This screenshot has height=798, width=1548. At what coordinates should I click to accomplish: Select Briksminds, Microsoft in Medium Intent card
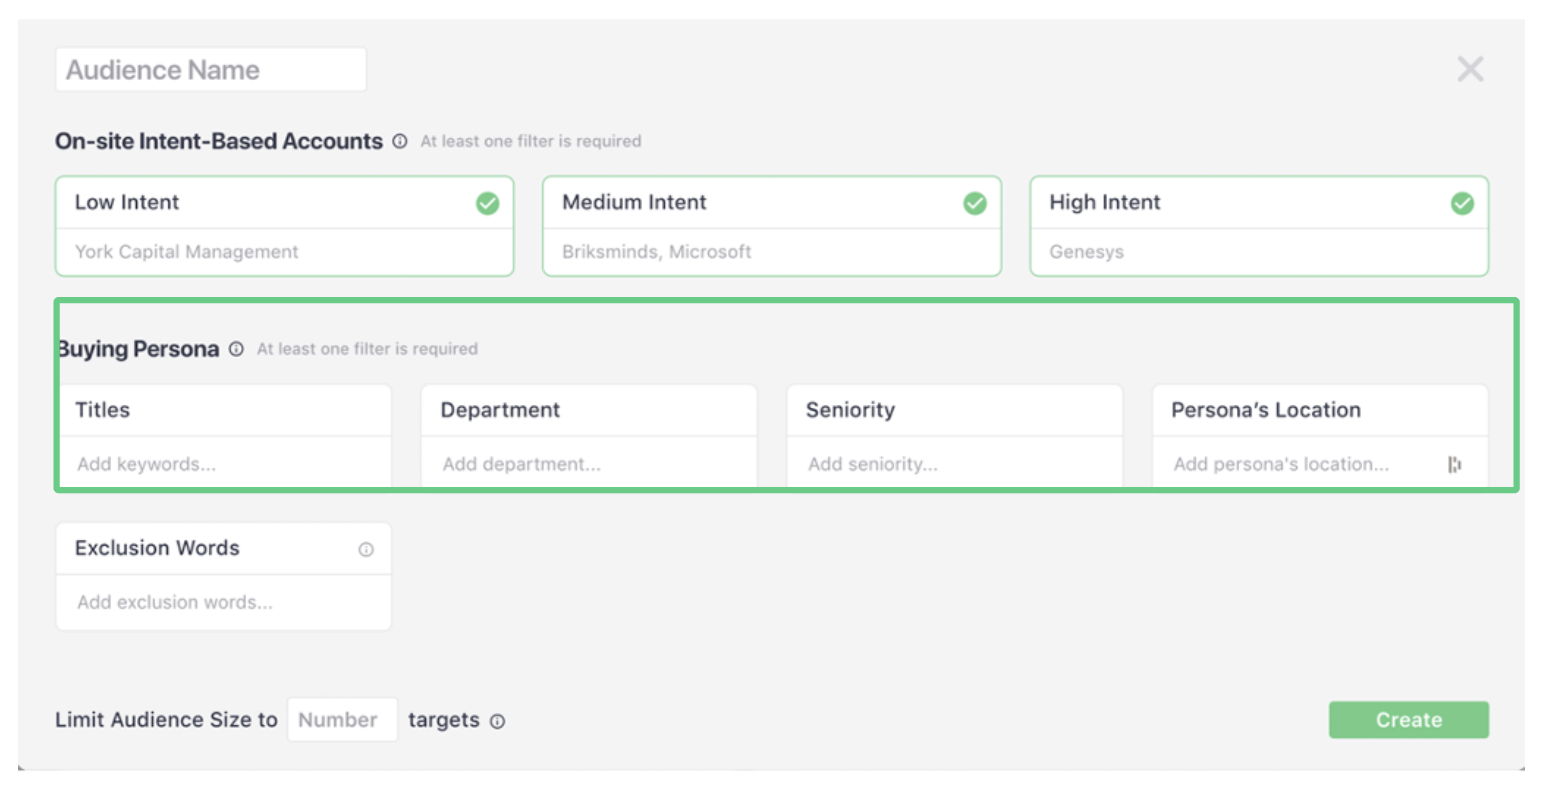(x=656, y=252)
